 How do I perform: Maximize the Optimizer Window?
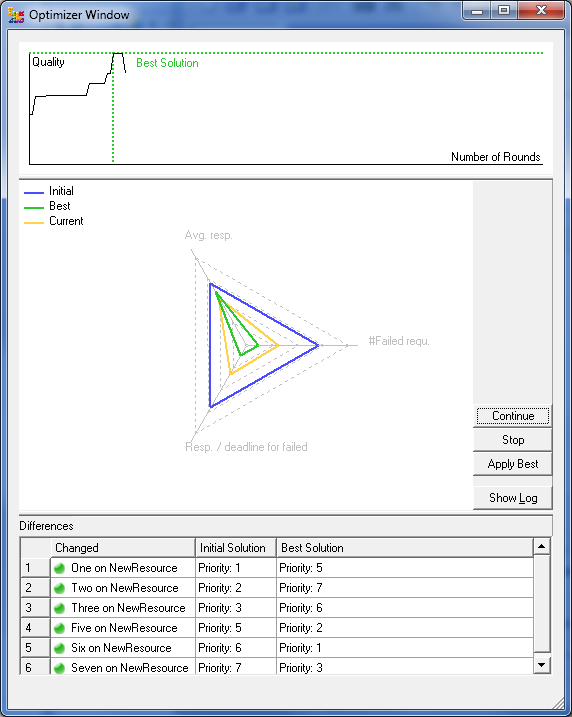[x=504, y=11]
